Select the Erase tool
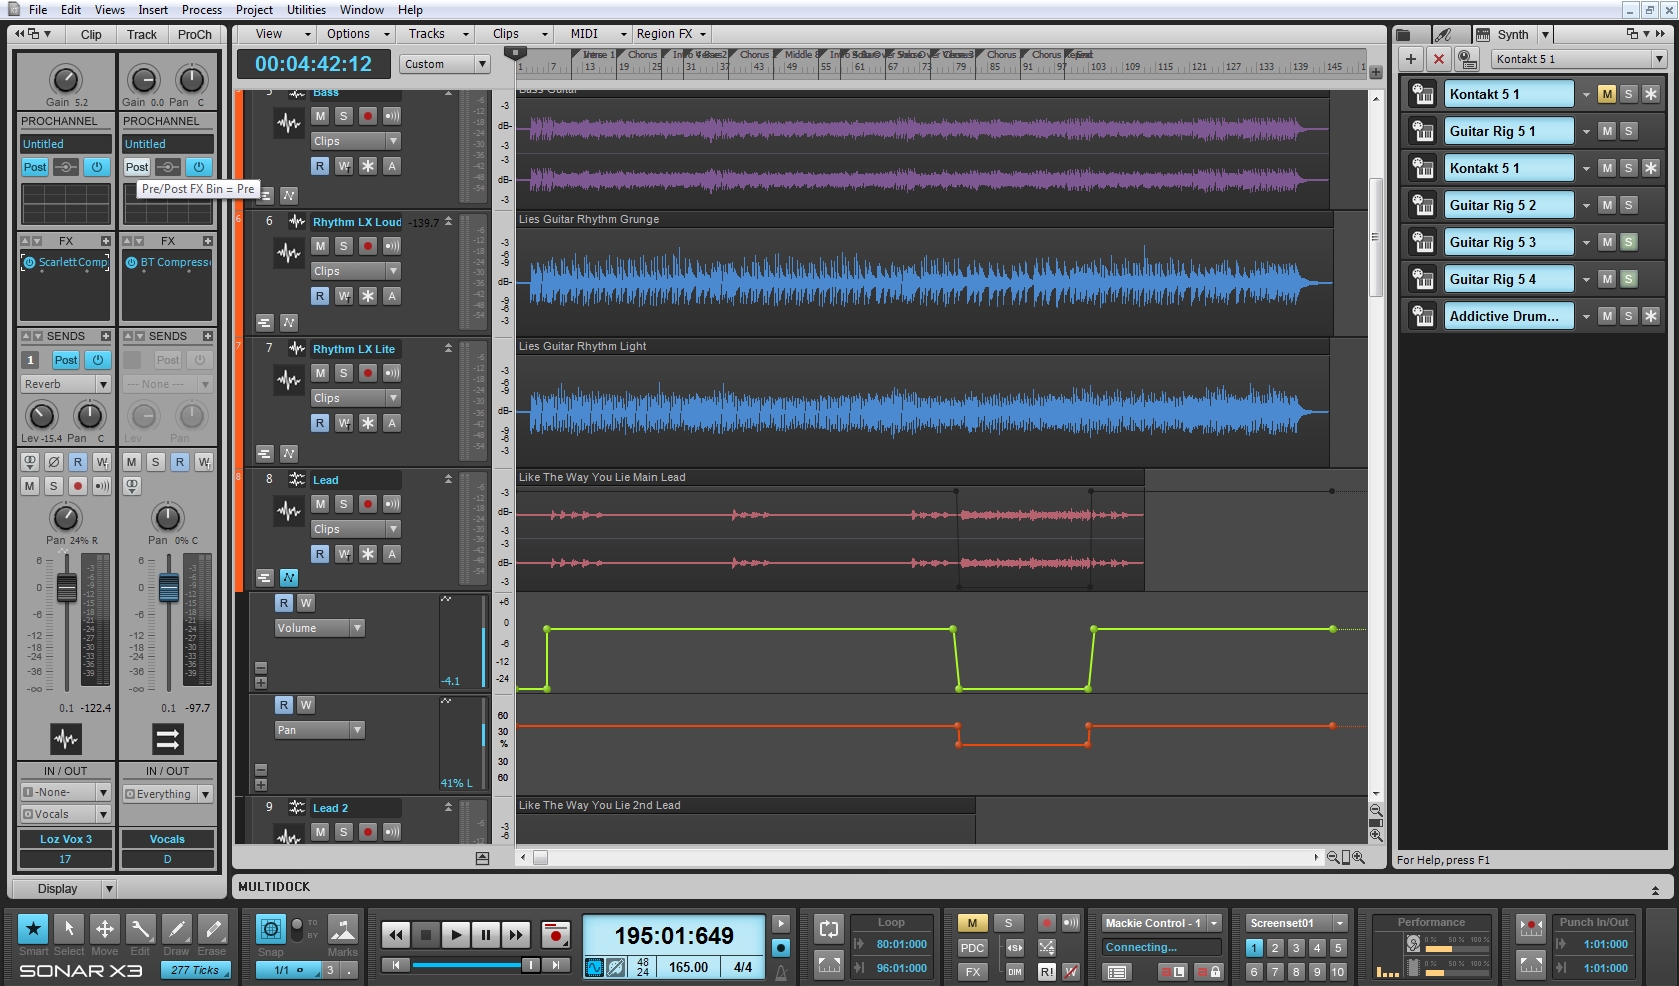Image resolution: width=1679 pixels, height=986 pixels. tap(212, 929)
